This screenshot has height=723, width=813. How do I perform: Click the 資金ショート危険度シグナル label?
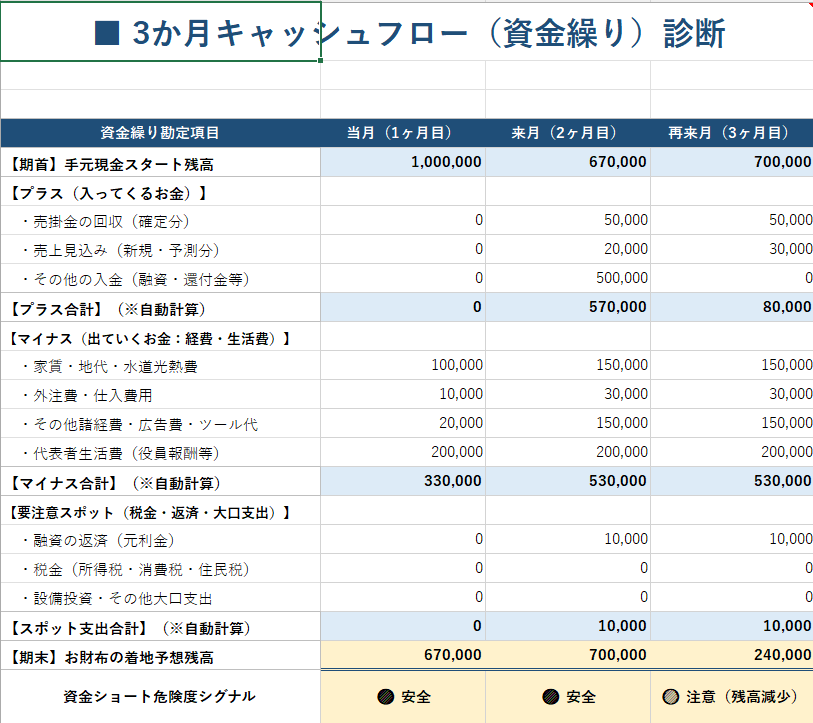point(160,697)
